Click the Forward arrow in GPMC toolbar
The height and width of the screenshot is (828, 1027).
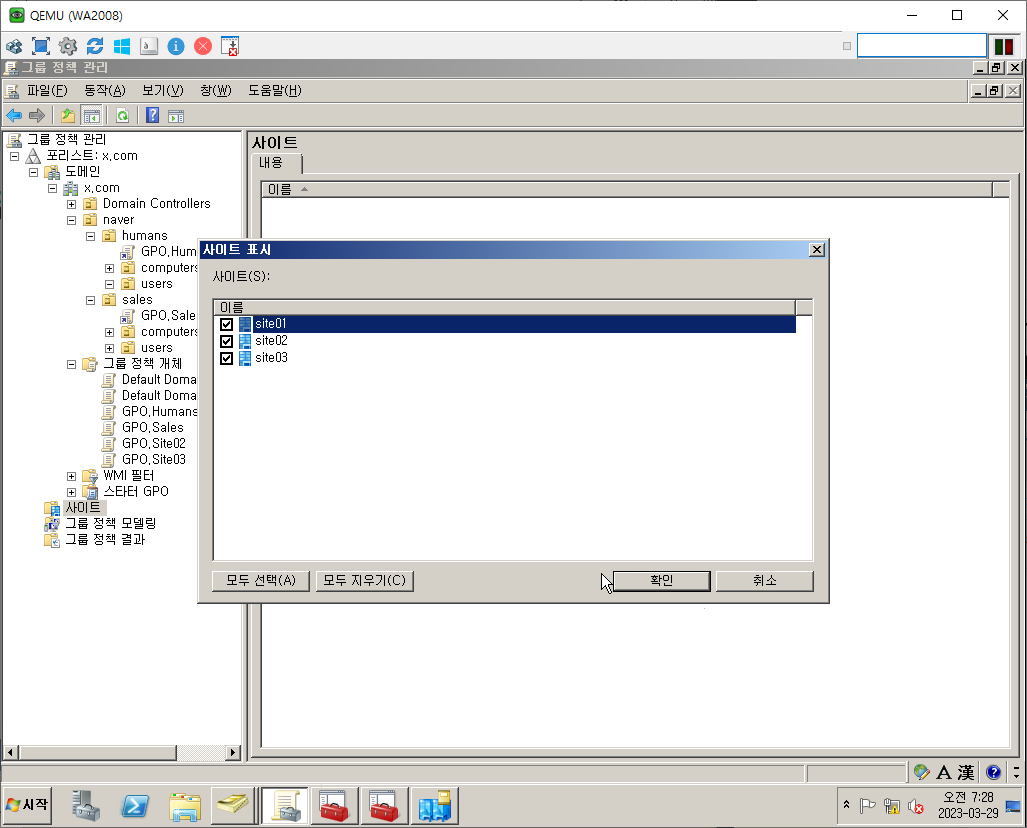coord(37,116)
